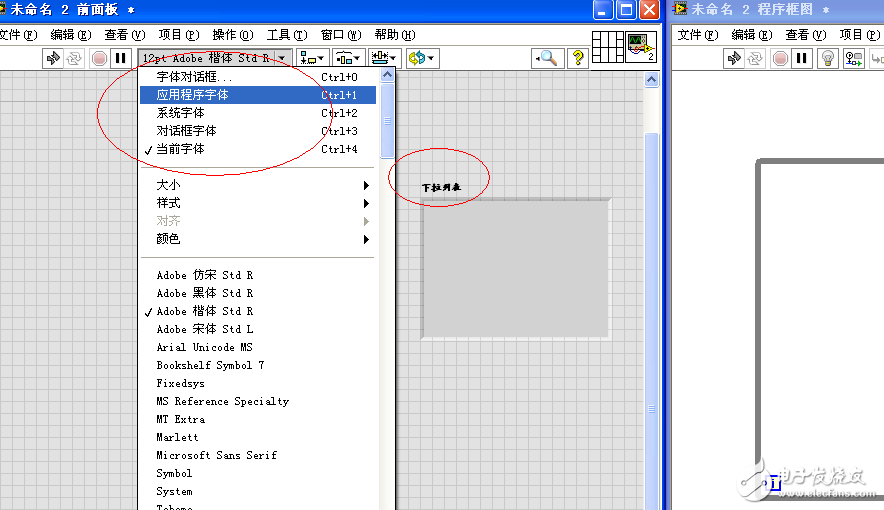Click the magnifier Search icon
The height and width of the screenshot is (510, 884).
[547, 58]
